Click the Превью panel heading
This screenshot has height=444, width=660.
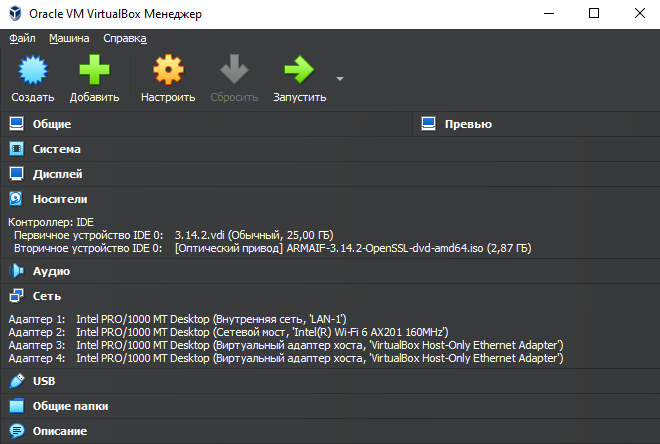click(x=468, y=124)
